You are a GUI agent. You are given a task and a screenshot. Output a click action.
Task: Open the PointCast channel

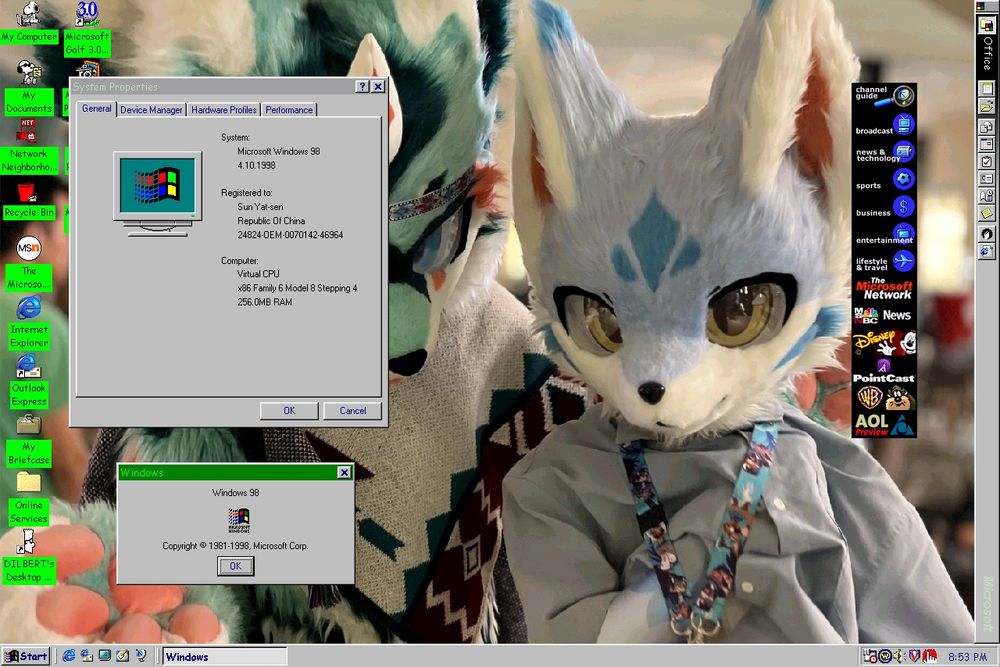885,372
